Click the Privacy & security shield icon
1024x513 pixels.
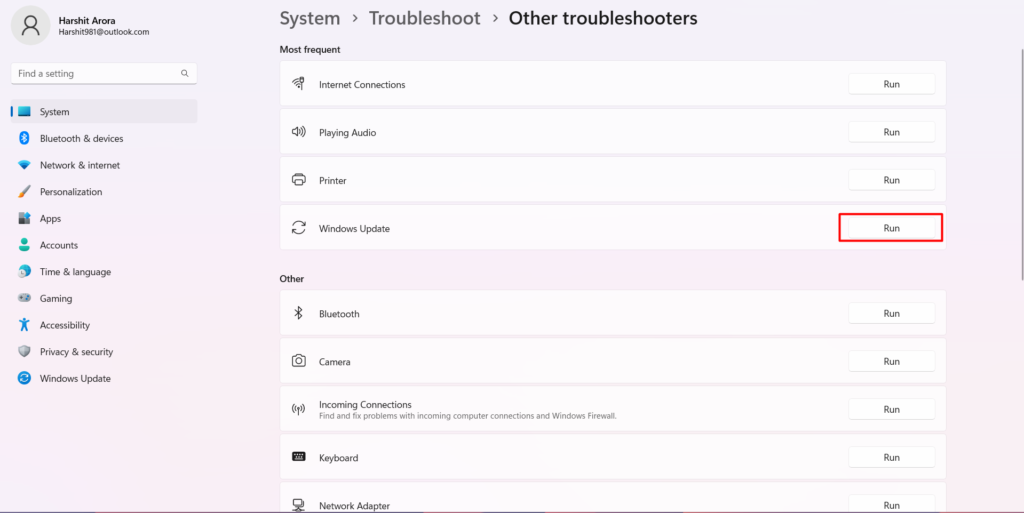coord(24,352)
